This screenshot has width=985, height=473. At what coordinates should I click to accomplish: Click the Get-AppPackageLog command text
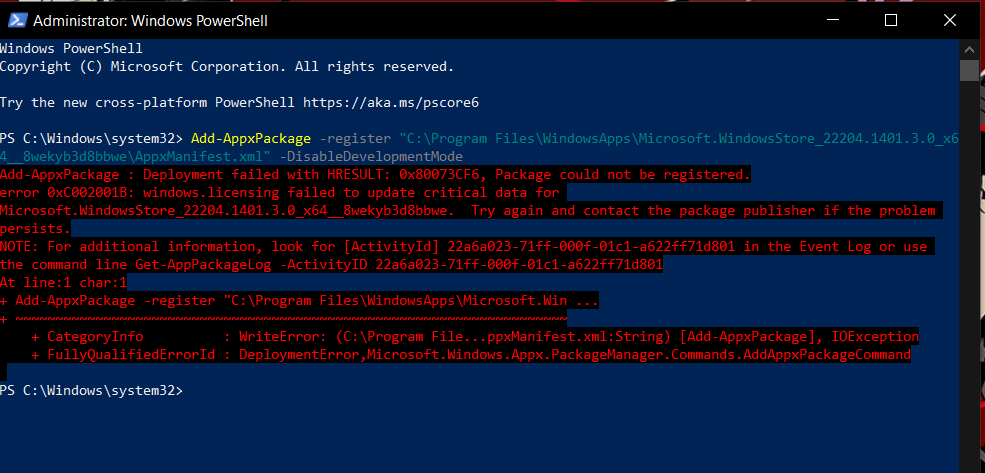pyautogui.click(x=203, y=264)
